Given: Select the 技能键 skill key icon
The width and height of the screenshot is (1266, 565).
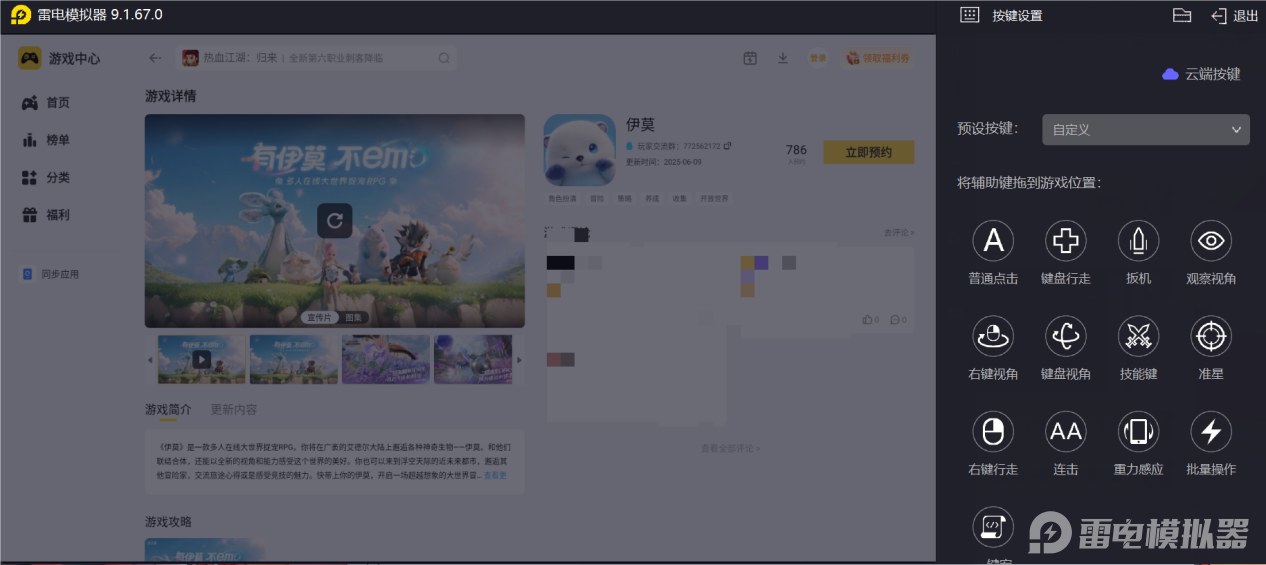Looking at the screenshot, I should pyautogui.click(x=1138, y=336).
